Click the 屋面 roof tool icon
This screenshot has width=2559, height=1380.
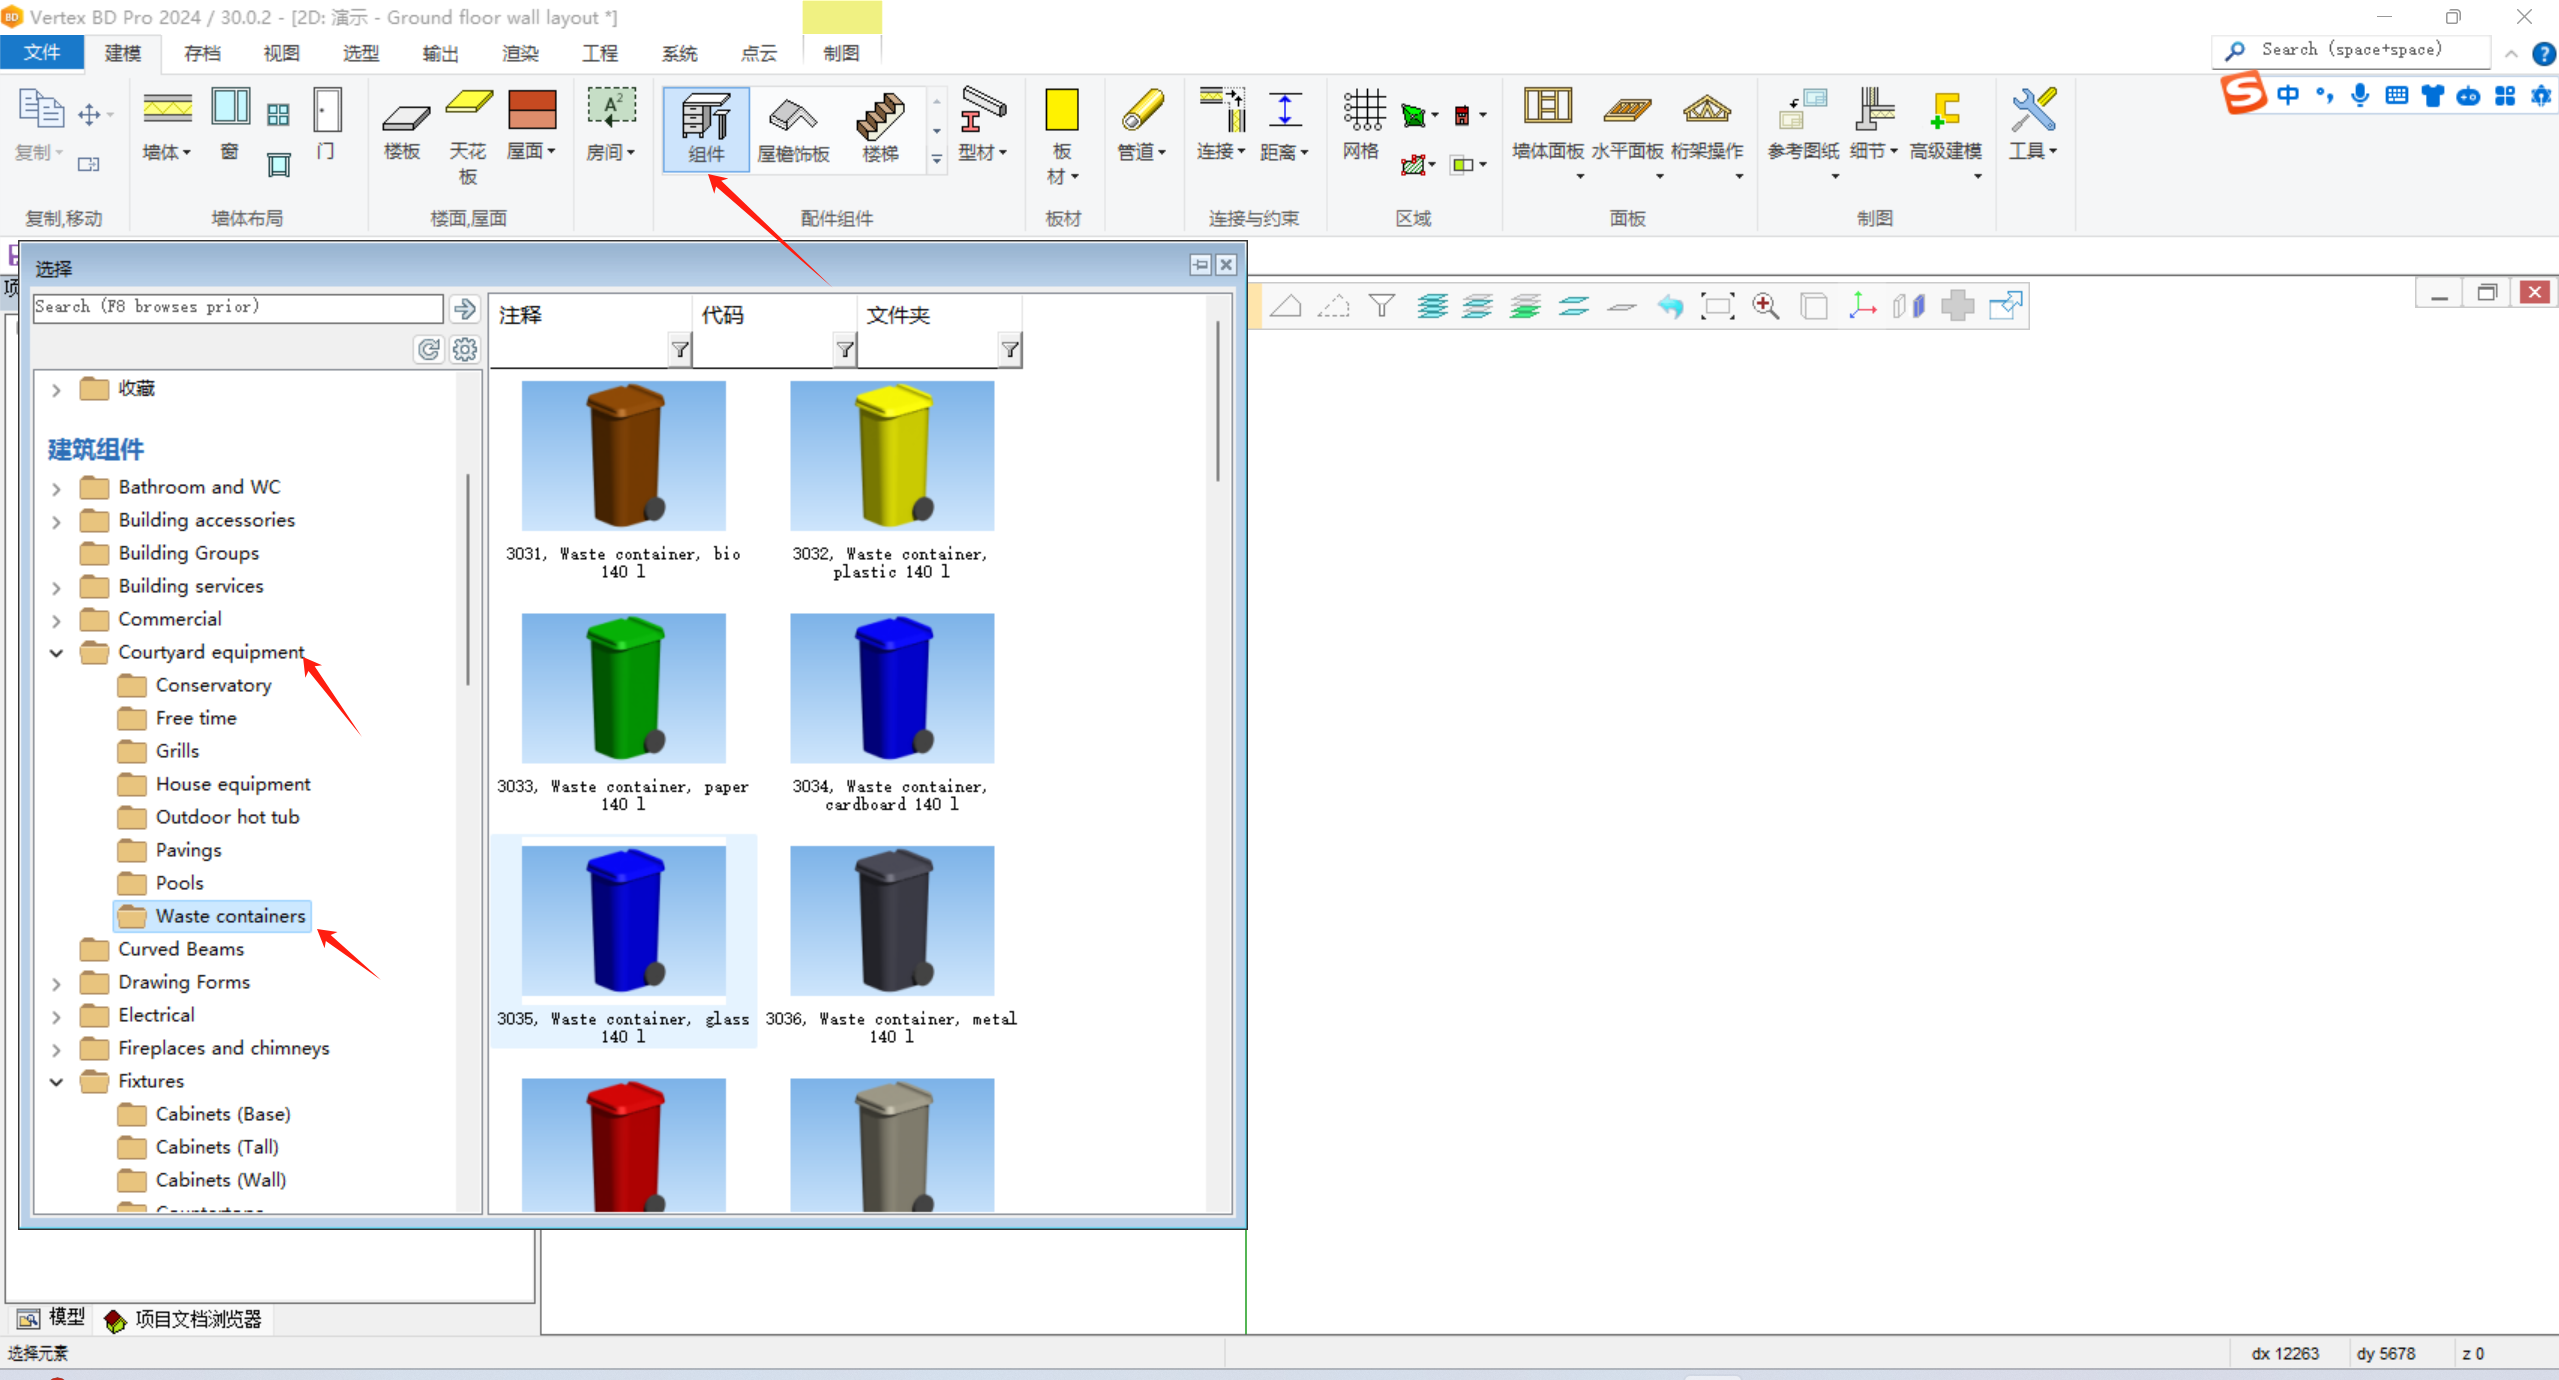(531, 110)
